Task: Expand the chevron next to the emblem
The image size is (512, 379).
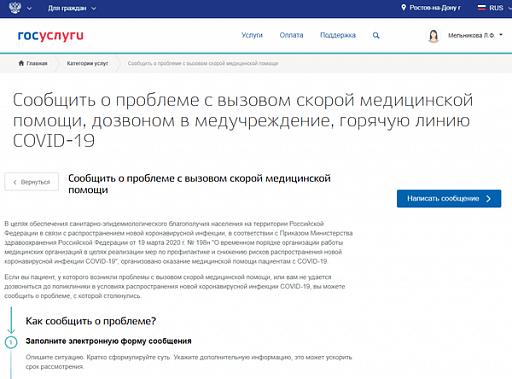Action: (x=29, y=8)
